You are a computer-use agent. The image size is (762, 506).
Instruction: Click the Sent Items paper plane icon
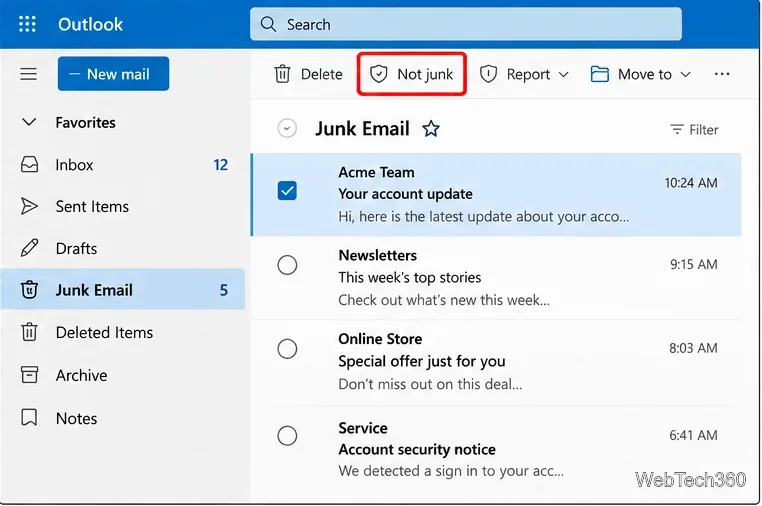coord(29,206)
